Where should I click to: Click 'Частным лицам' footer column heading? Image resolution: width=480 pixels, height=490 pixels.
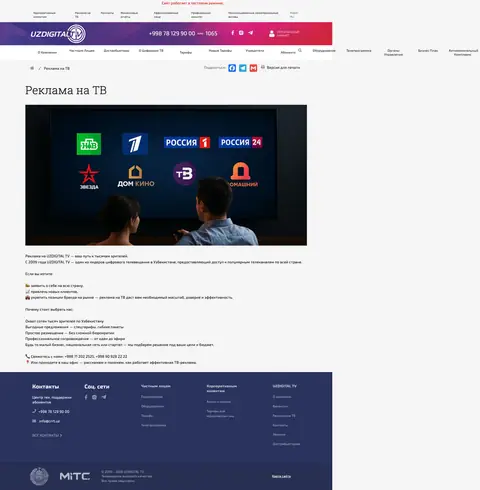point(156,386)
